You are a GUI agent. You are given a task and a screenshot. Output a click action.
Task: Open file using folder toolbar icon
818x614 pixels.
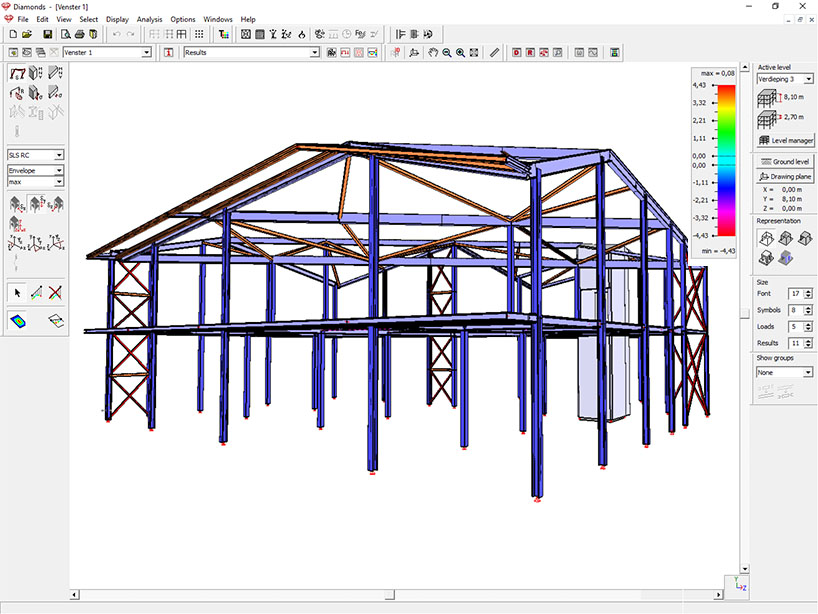point(27,34)
